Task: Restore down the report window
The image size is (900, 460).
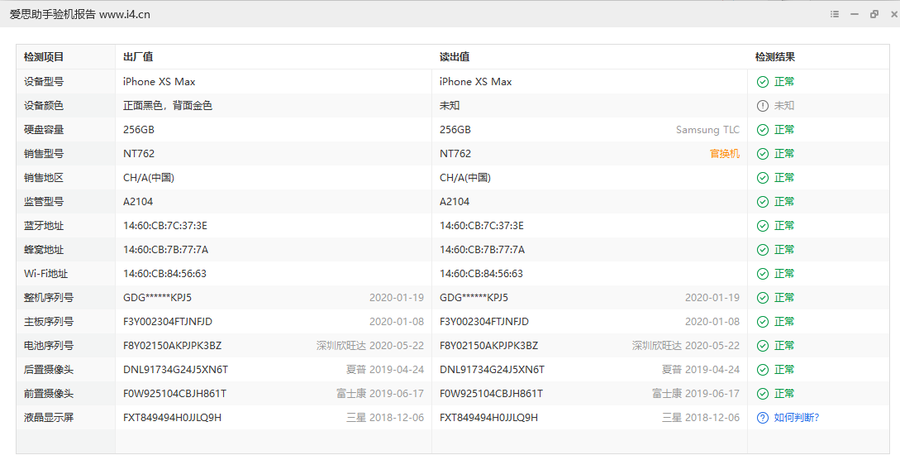Action: click(x=874, y=14)
